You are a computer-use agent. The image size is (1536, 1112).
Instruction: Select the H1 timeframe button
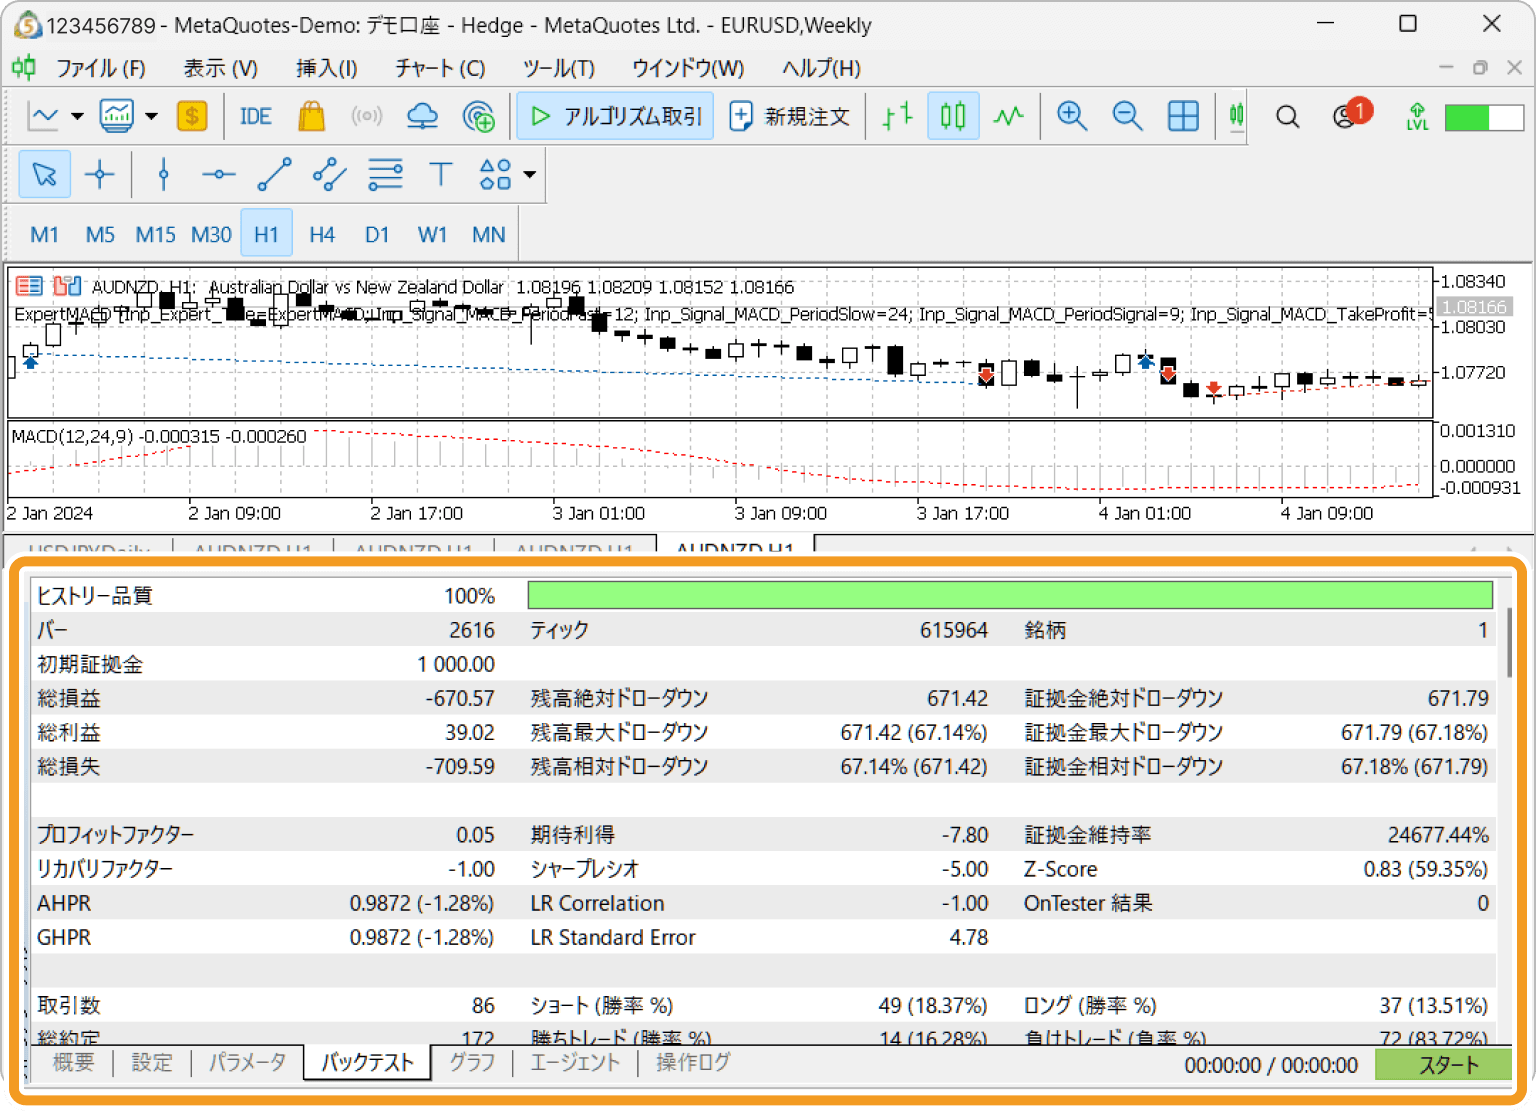pos(266,235)
